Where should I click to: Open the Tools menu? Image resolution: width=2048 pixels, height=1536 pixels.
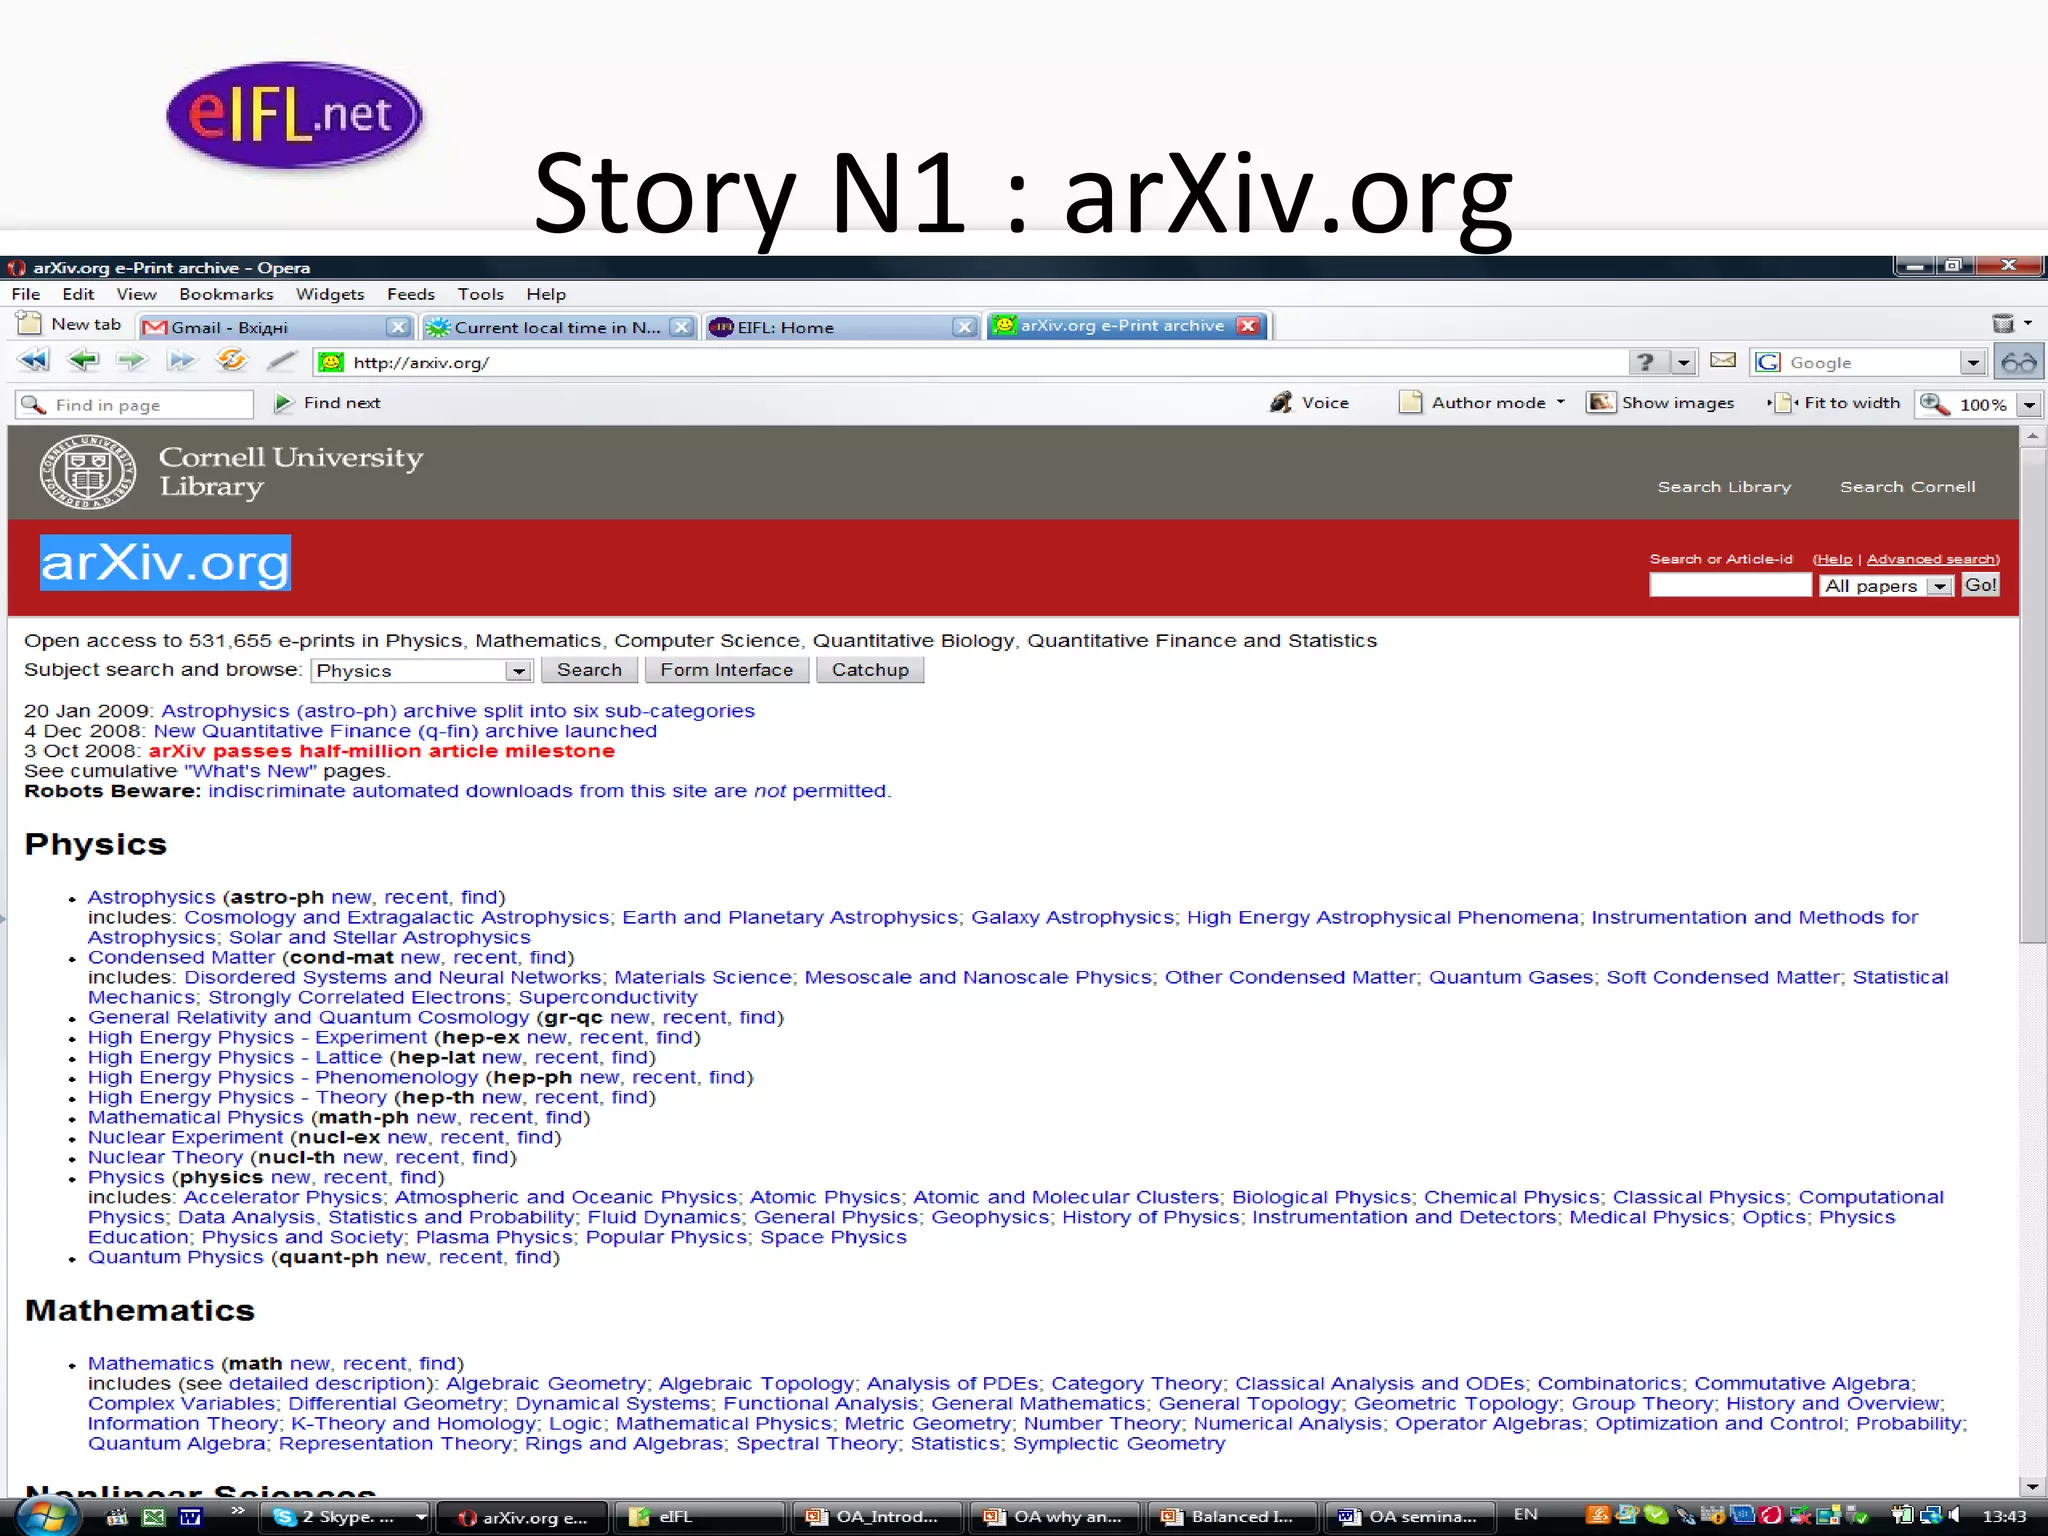point(481,294)
